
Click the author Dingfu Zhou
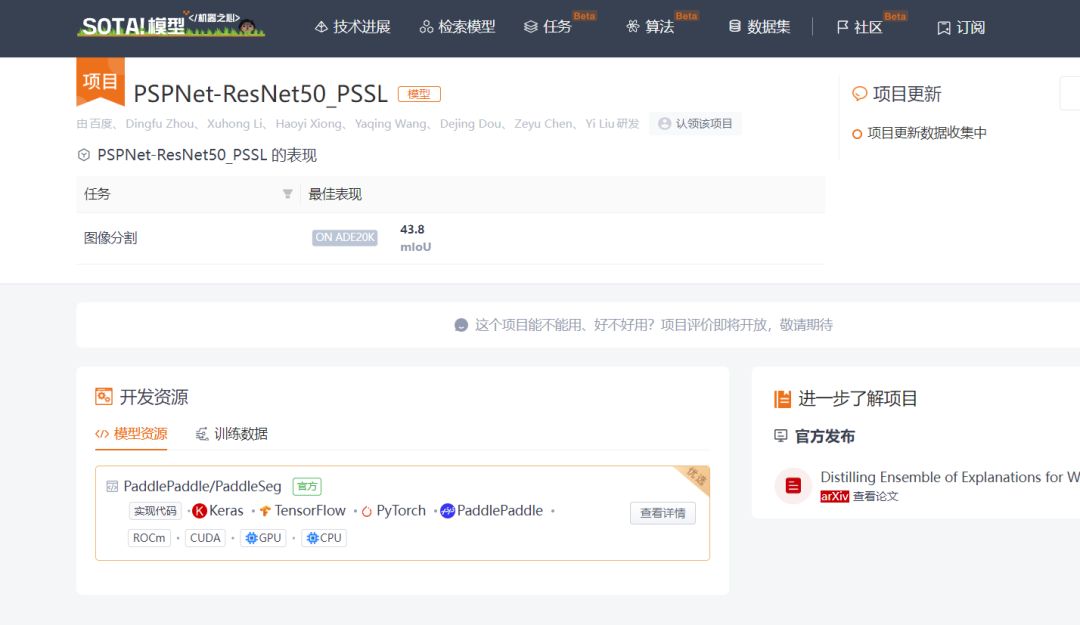(160, 124)
